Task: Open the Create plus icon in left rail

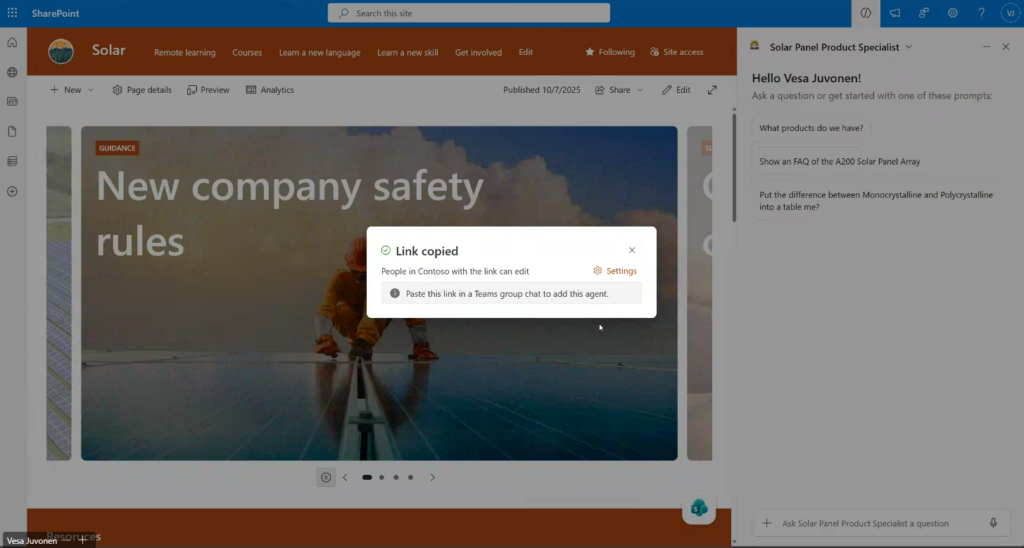Action: click(12, 191)
